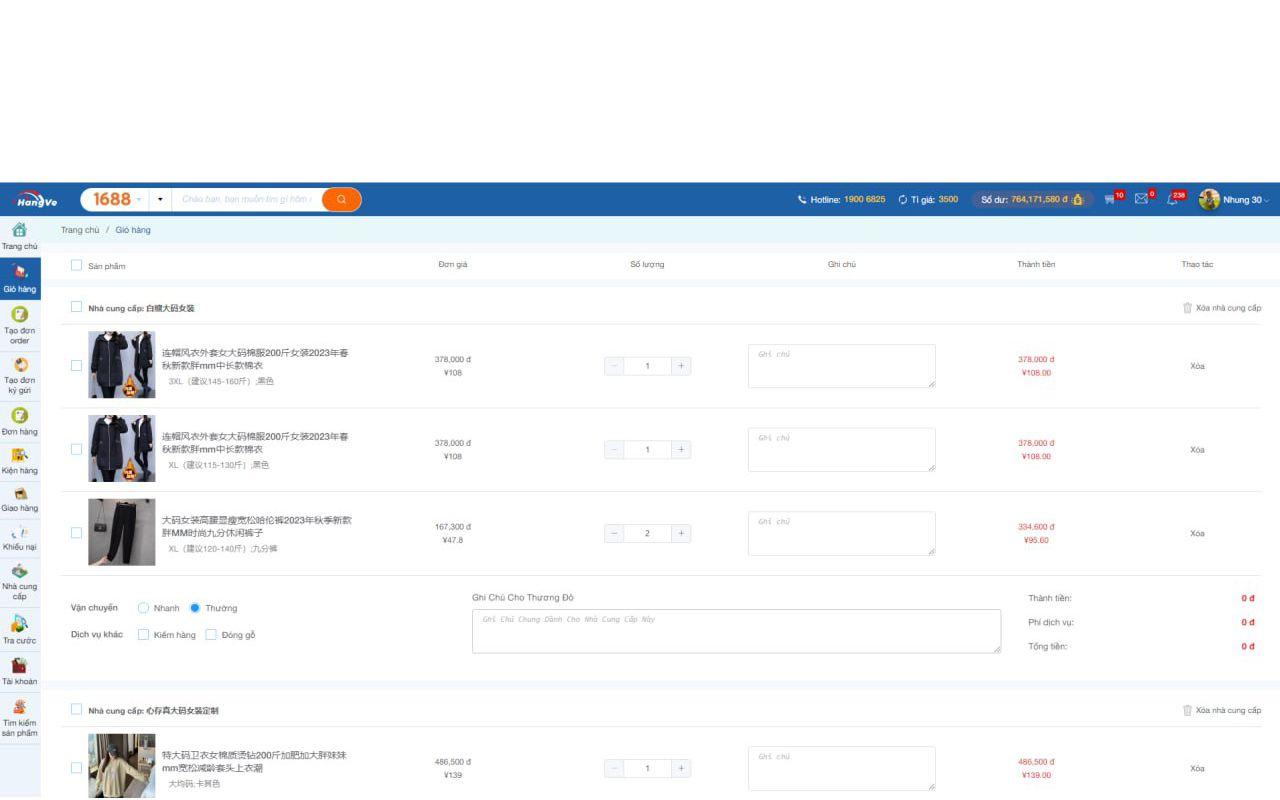Click Xóa for the first product row
Screen dimensions: 1280x800
point(1197,366)
